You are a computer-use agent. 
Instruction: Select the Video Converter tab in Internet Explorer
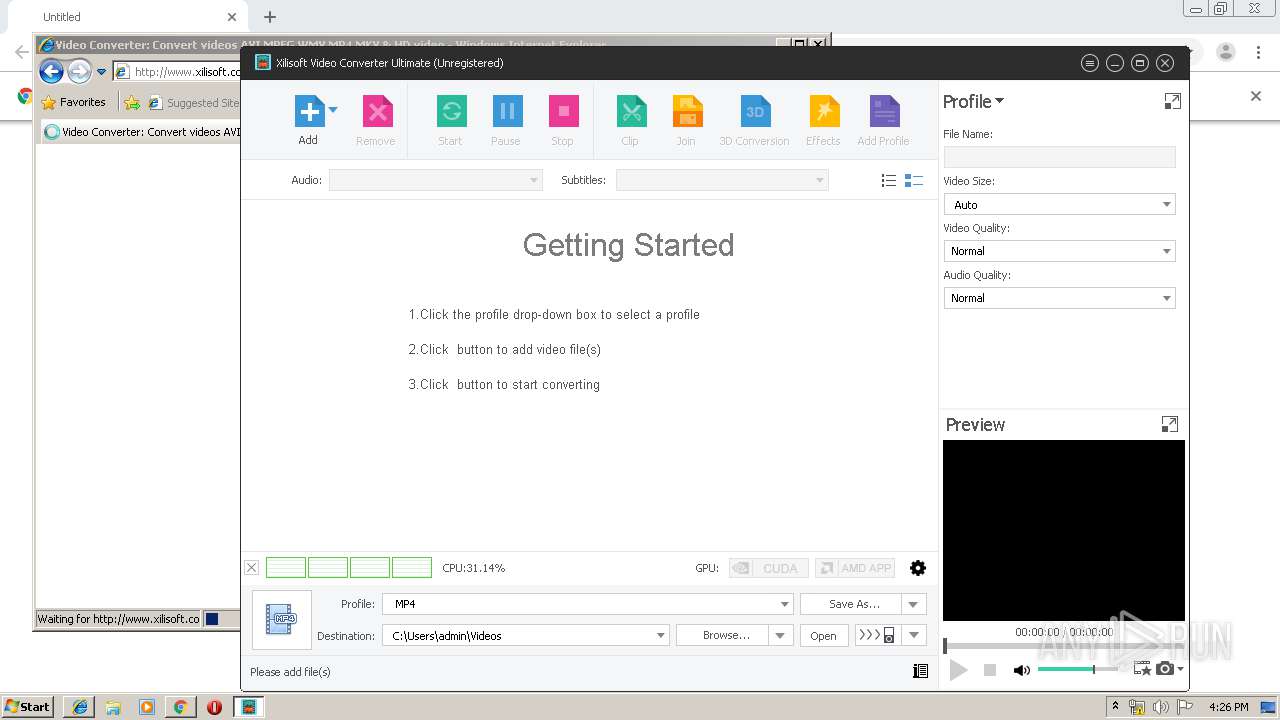[x=141, y=131]
